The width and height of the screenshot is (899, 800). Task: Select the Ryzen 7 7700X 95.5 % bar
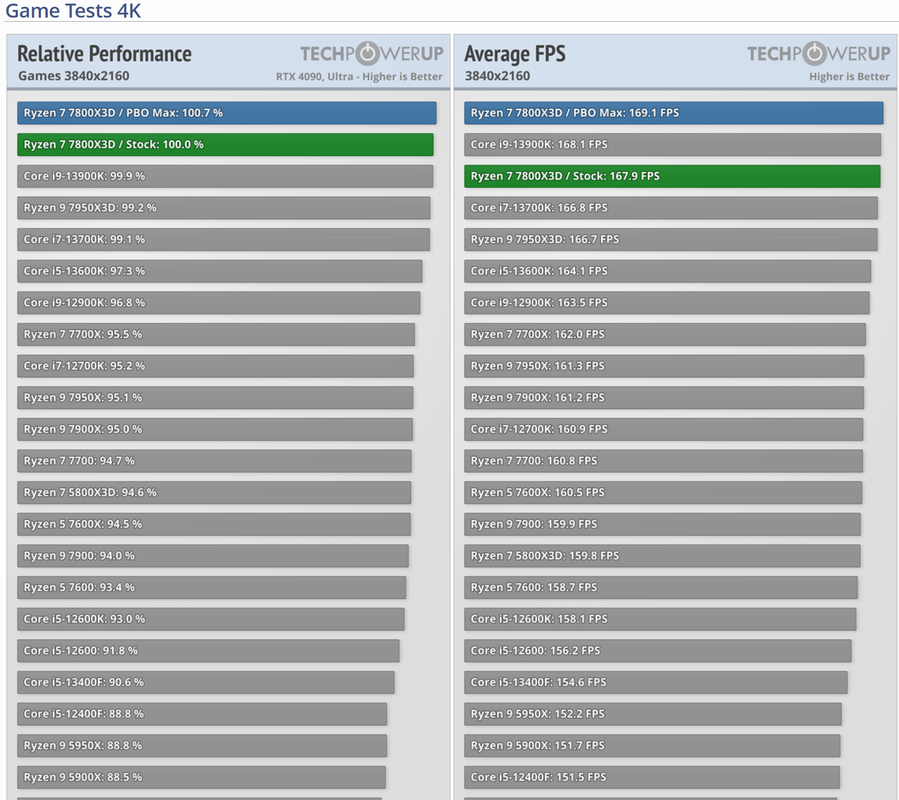(216, 334)
